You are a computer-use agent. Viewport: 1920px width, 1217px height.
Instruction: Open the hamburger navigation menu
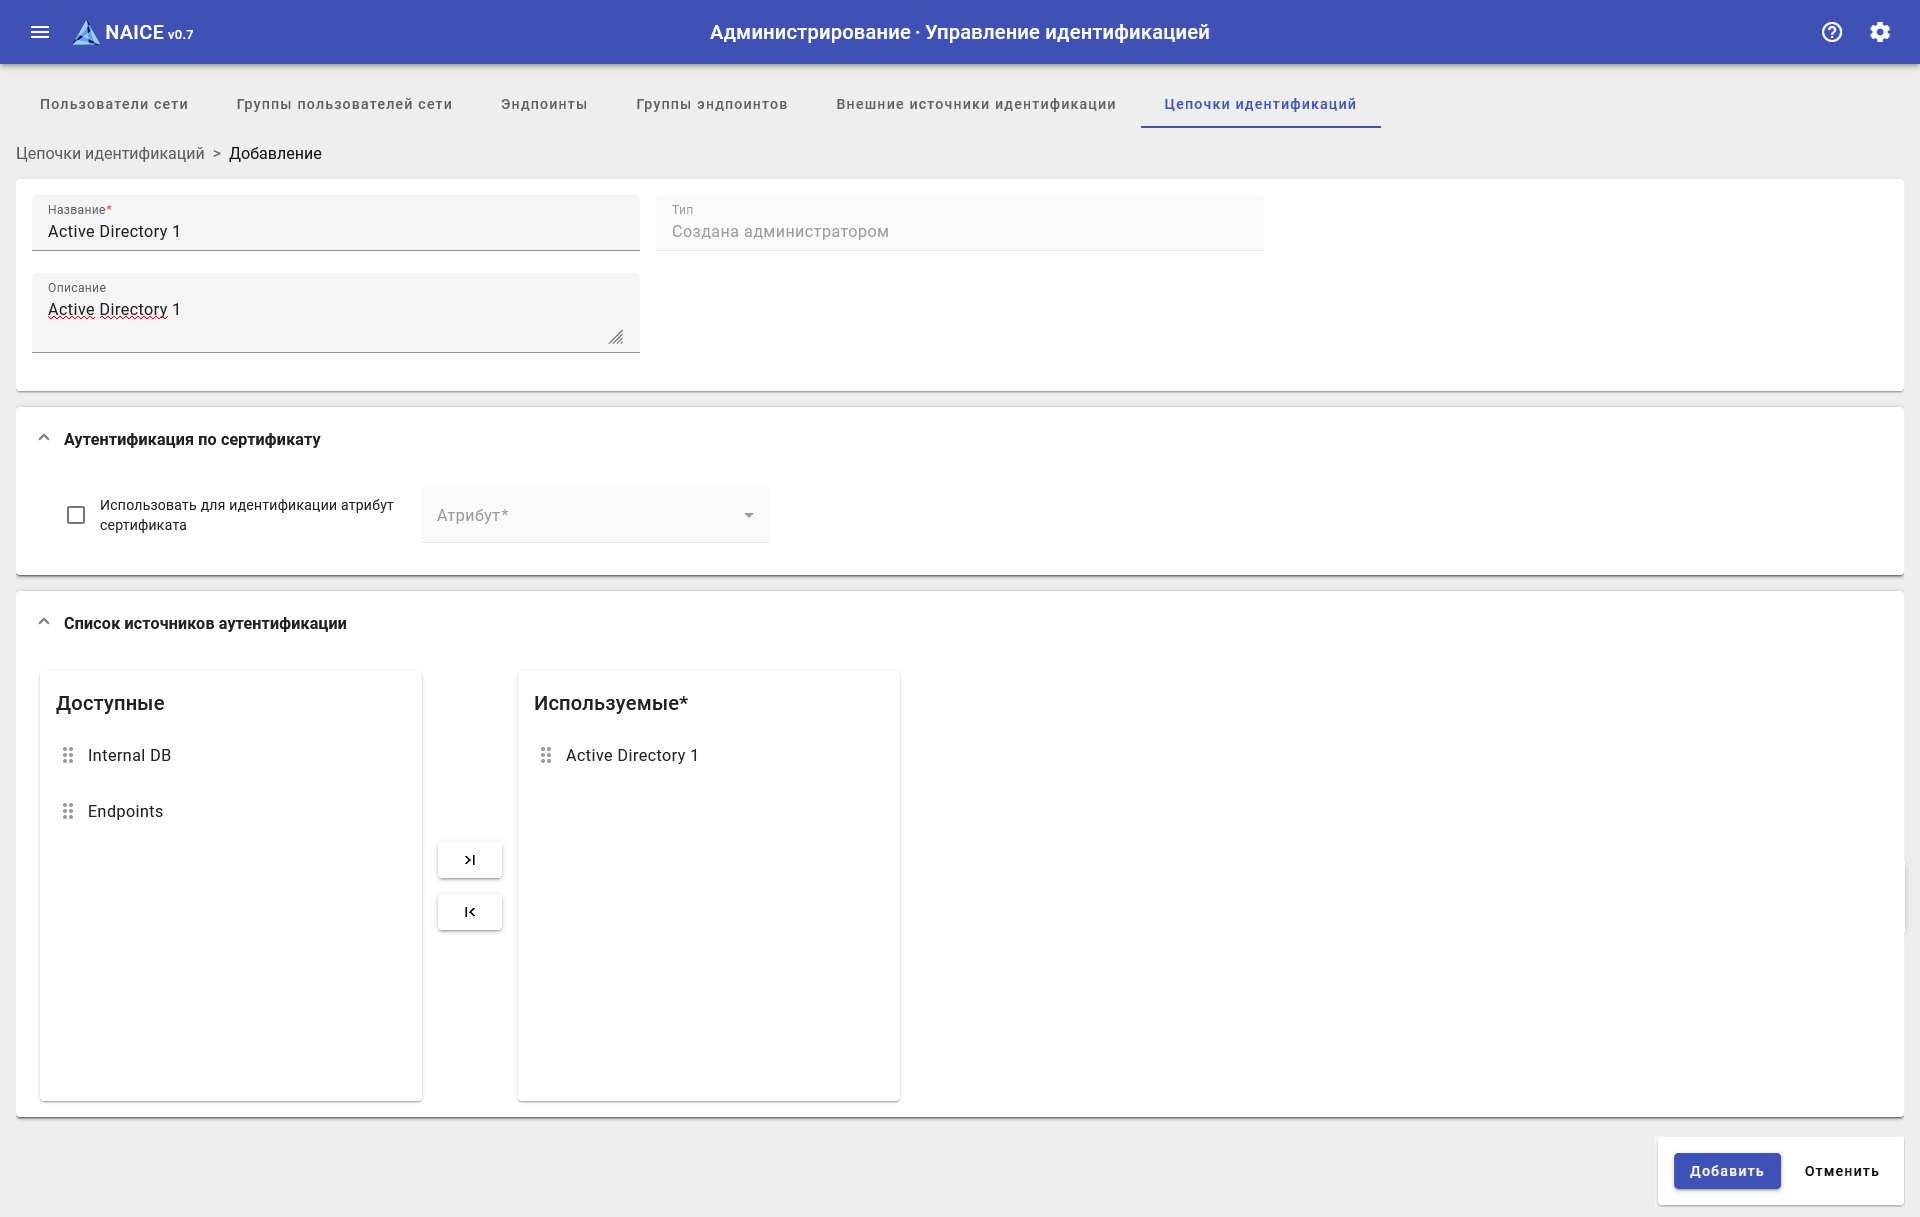pyautogui.click(x=40, y=32)
